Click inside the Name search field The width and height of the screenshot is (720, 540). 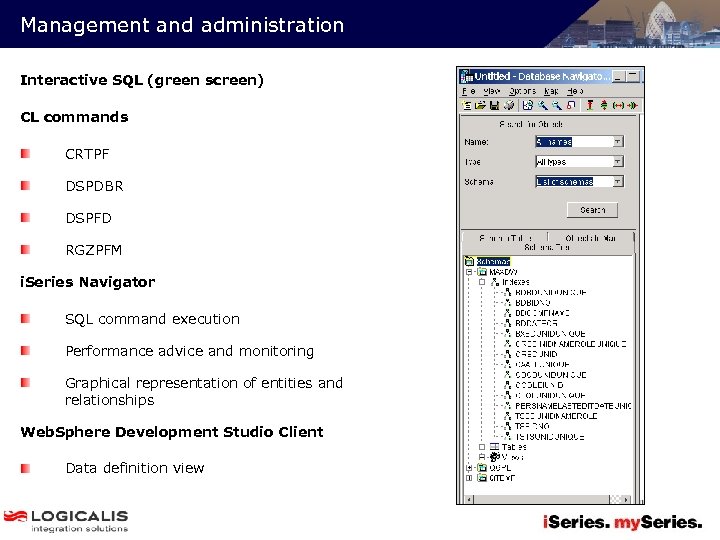click(x=574, y=141)
